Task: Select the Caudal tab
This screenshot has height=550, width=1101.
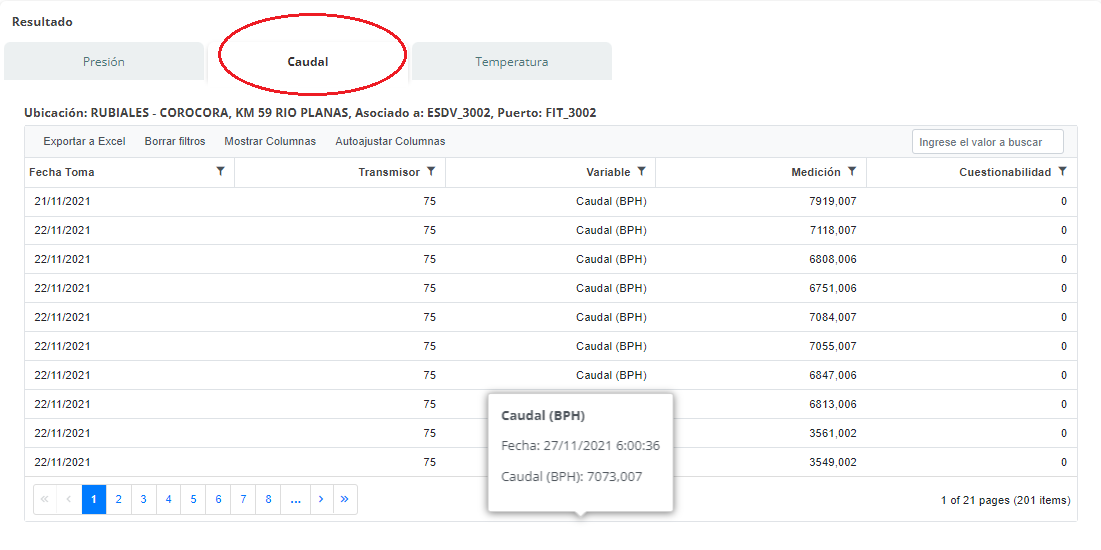Action: click(x=308, y=62)
